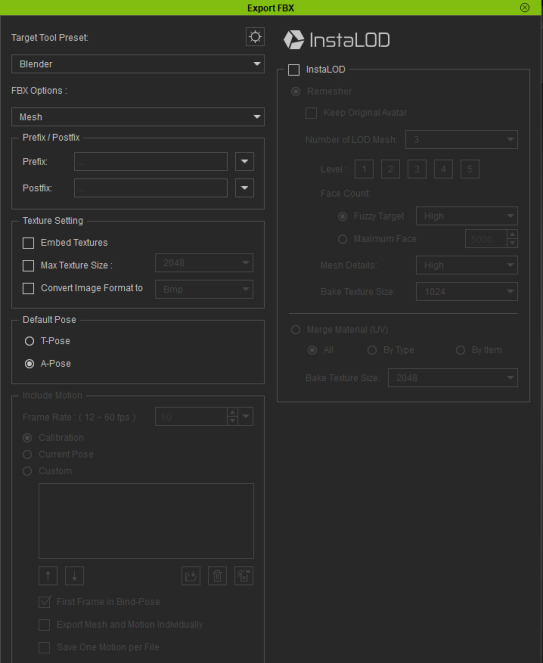Open Bake Texture Size 1024 dropdown

(x=467, y=292)
